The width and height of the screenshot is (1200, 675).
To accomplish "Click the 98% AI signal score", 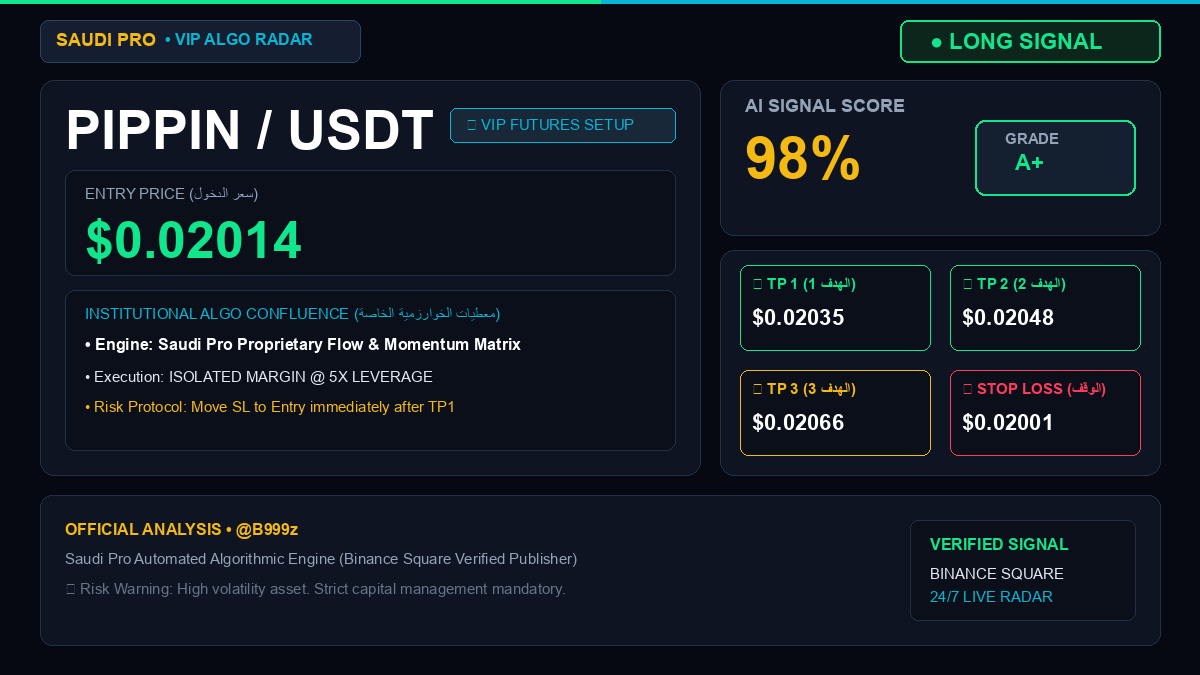I will point(803,158).
